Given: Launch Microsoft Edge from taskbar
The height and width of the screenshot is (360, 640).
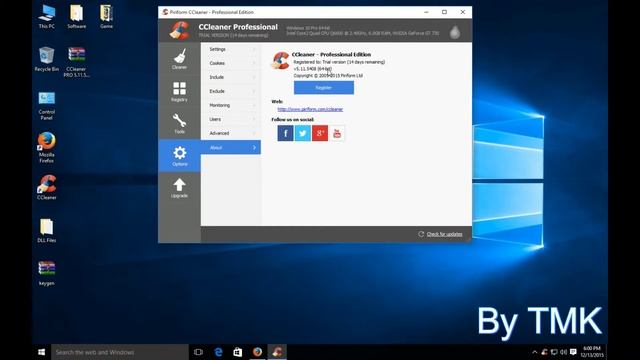Looking at the screenshot, I should pyautogui.click(x=218, y=352).
